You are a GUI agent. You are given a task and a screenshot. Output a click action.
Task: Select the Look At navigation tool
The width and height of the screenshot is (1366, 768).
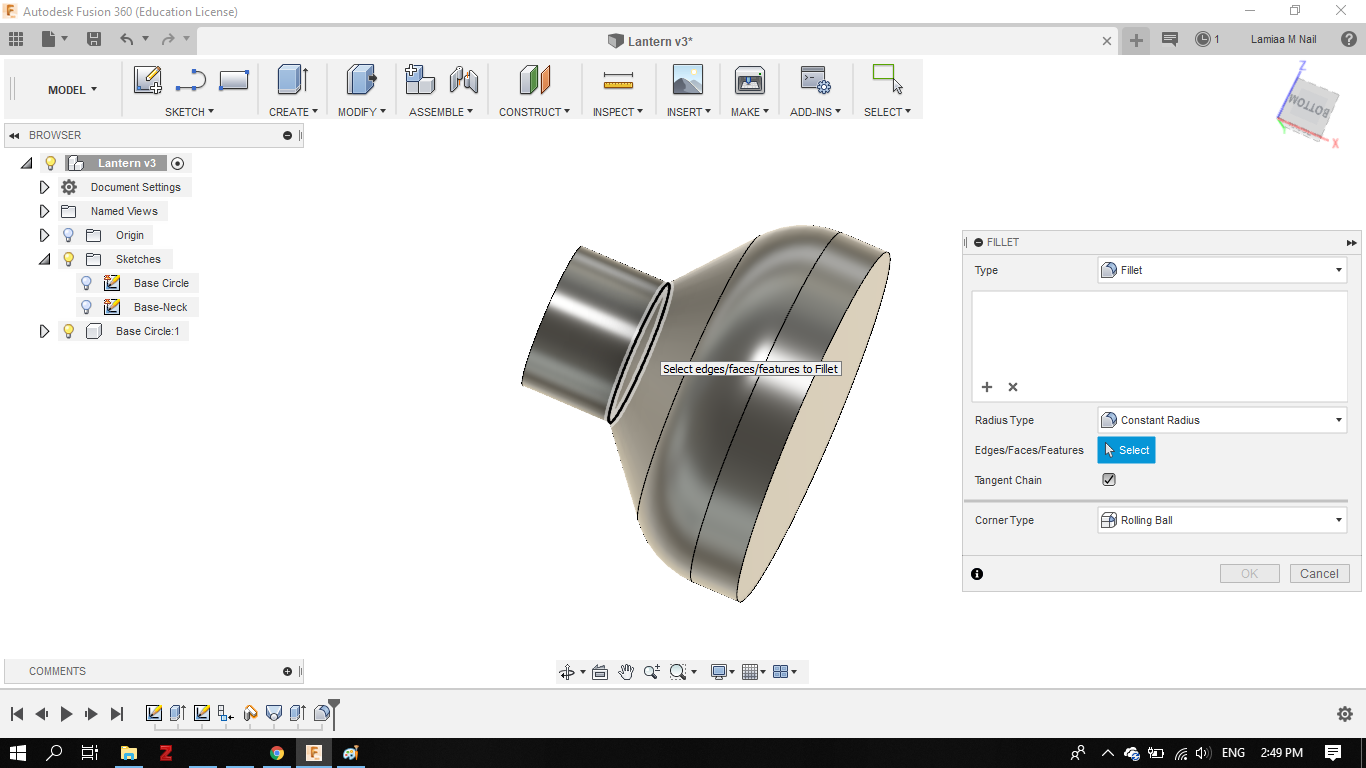click(x=600, y=672)
